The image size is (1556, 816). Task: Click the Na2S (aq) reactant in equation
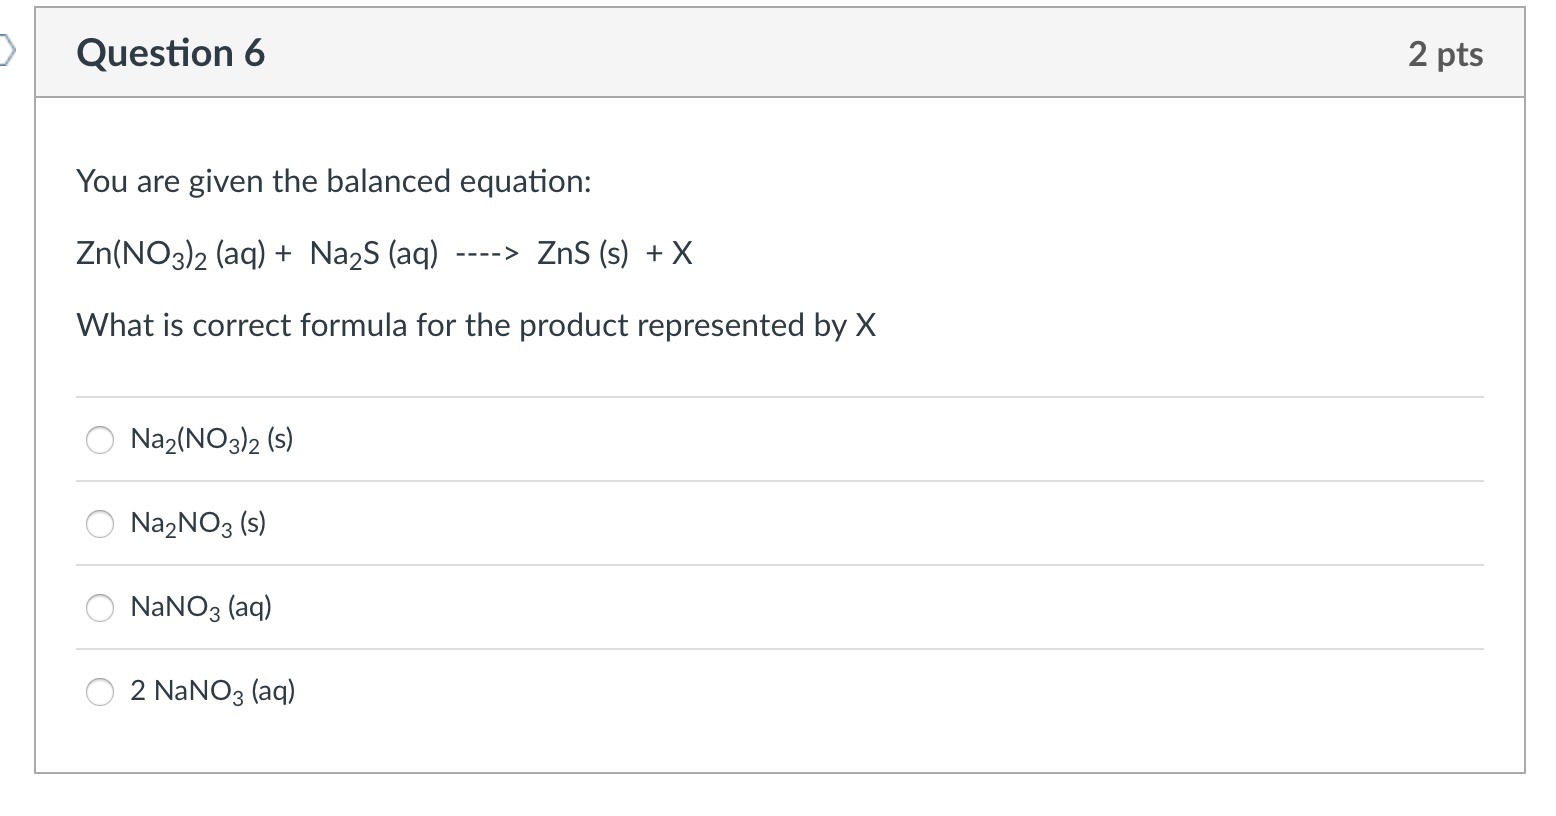tap(374, 255)
